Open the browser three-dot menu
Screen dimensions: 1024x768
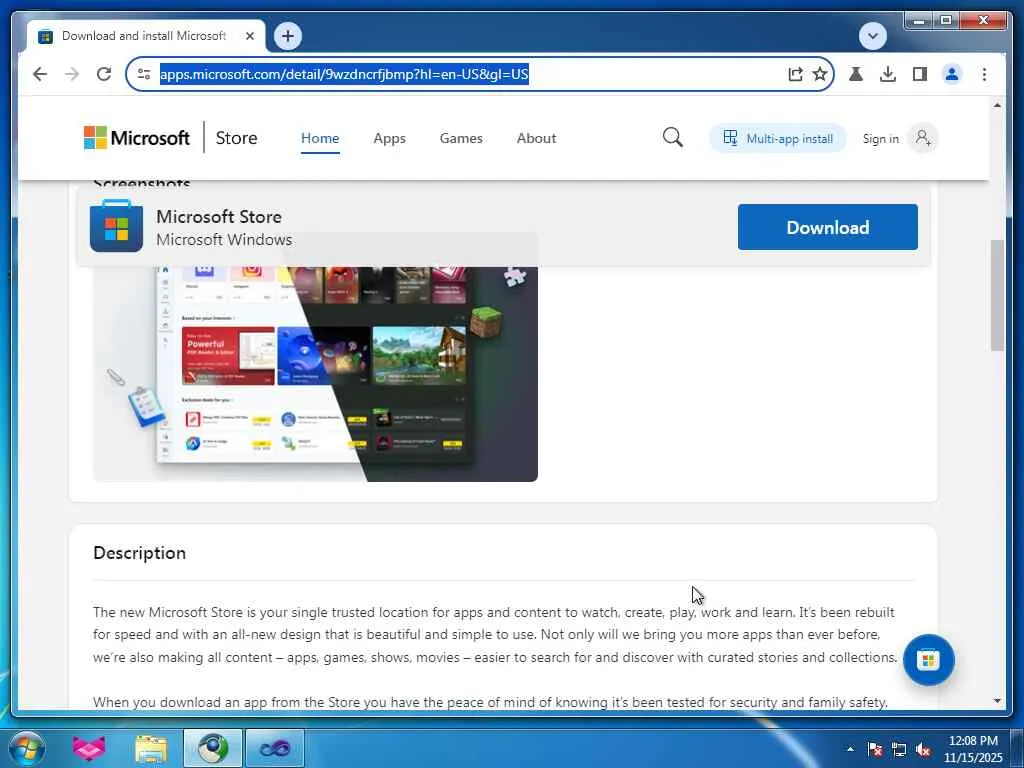point(984,74)
